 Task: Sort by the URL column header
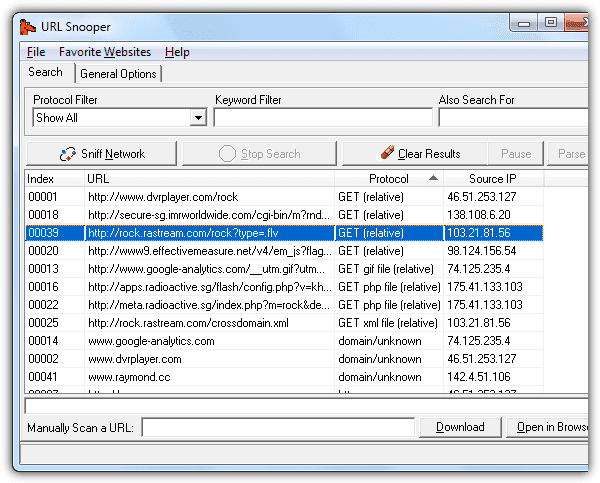coord(209,179)
